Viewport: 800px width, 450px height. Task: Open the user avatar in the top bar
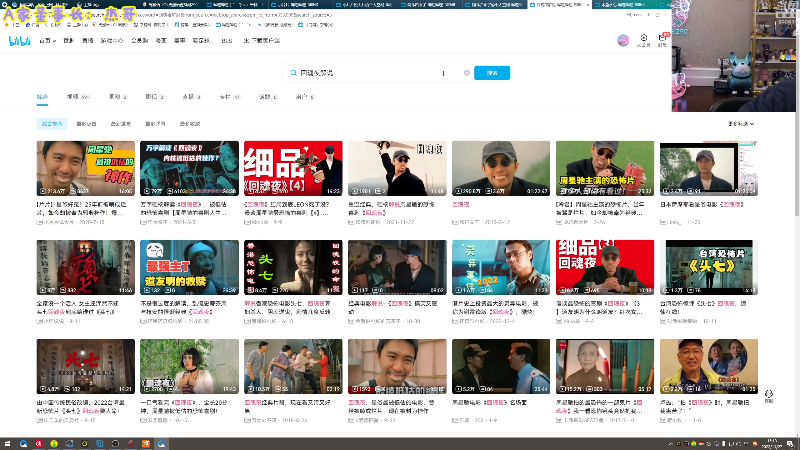(623, 40)
